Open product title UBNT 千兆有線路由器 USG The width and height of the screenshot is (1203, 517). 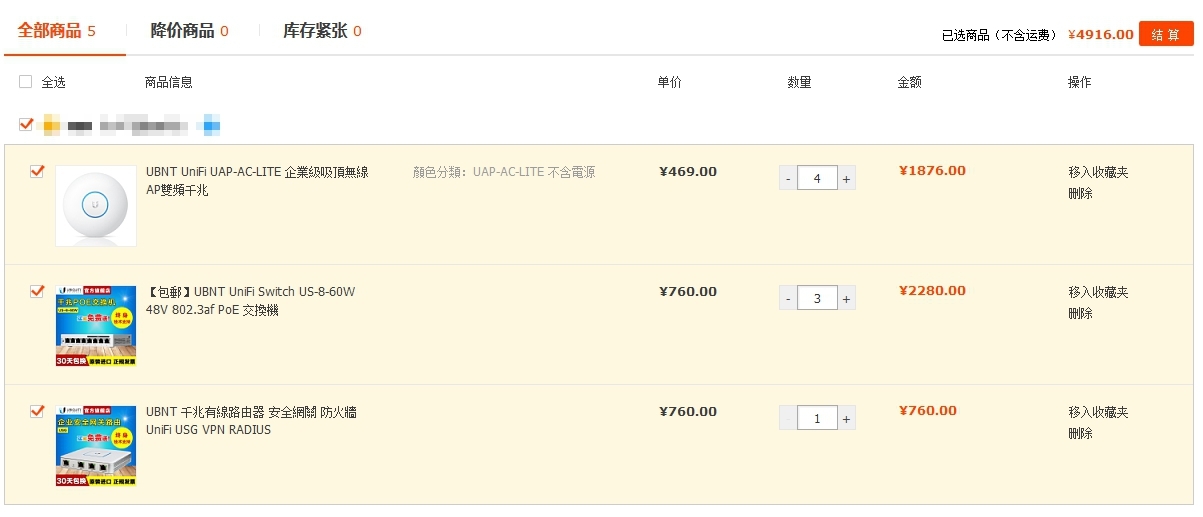coord(251,421)
